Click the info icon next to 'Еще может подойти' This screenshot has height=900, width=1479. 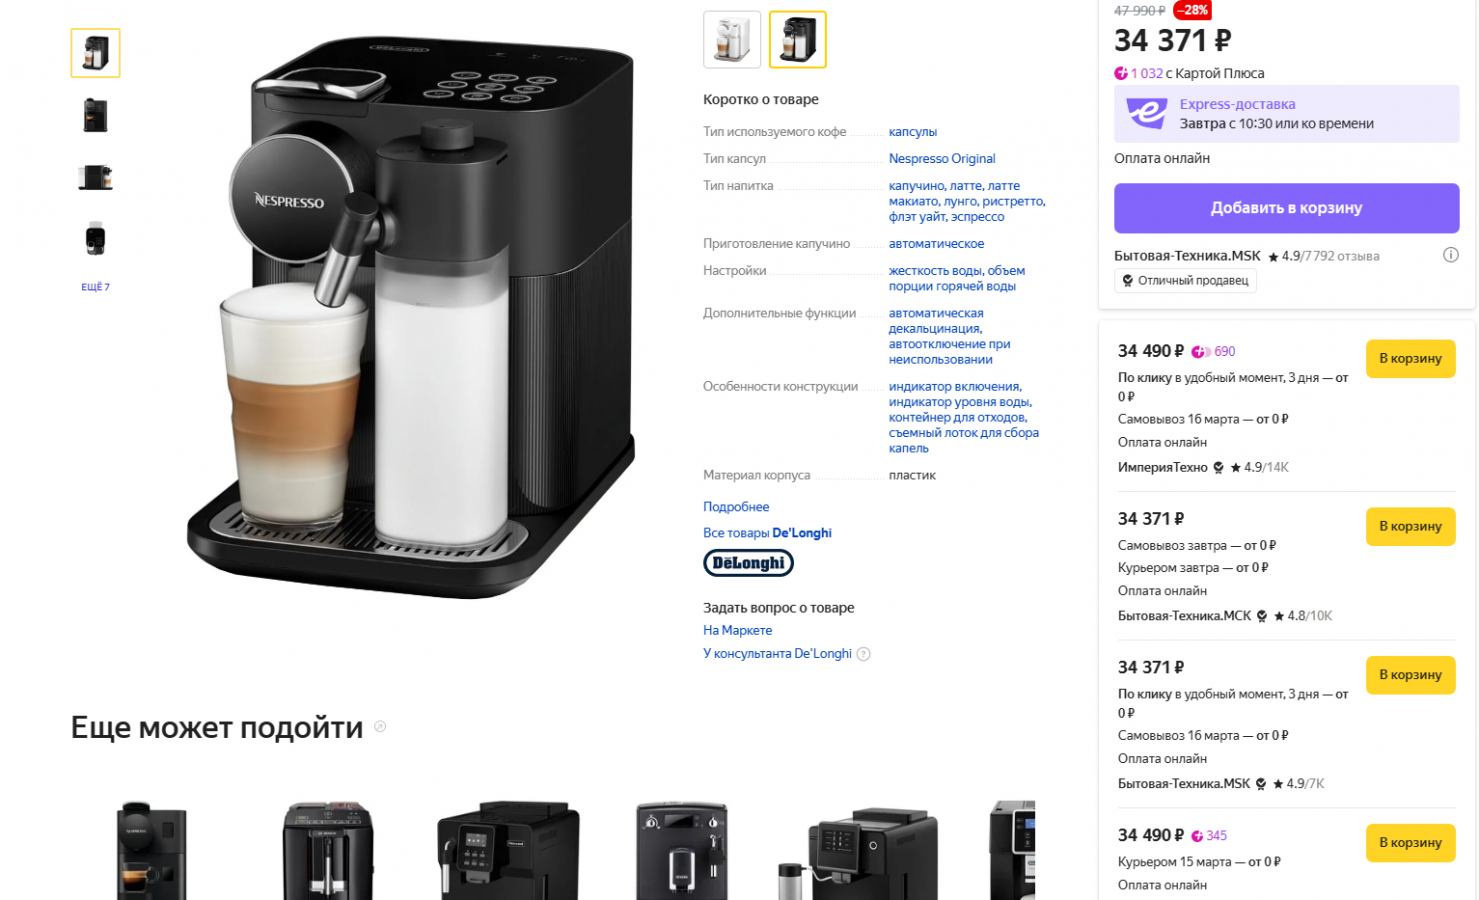(x=380, y=727)
